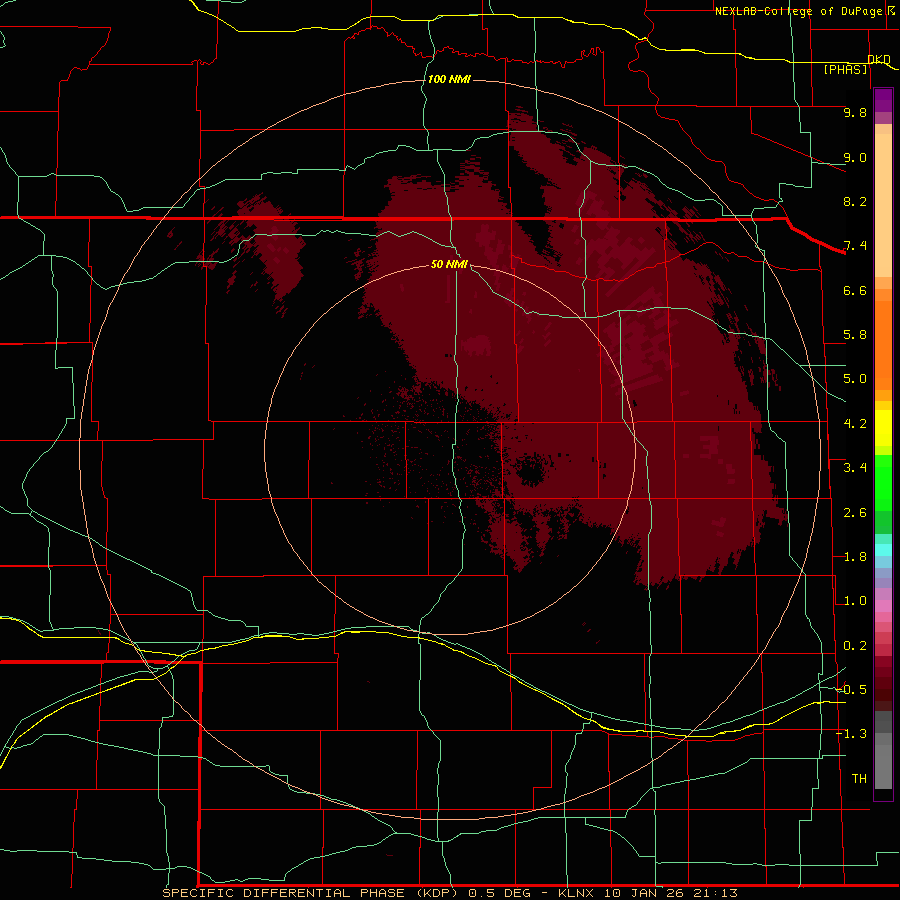Pick the pink segment of the color scale
Viewport: 900px width, 900px height.
coord(883,606)
